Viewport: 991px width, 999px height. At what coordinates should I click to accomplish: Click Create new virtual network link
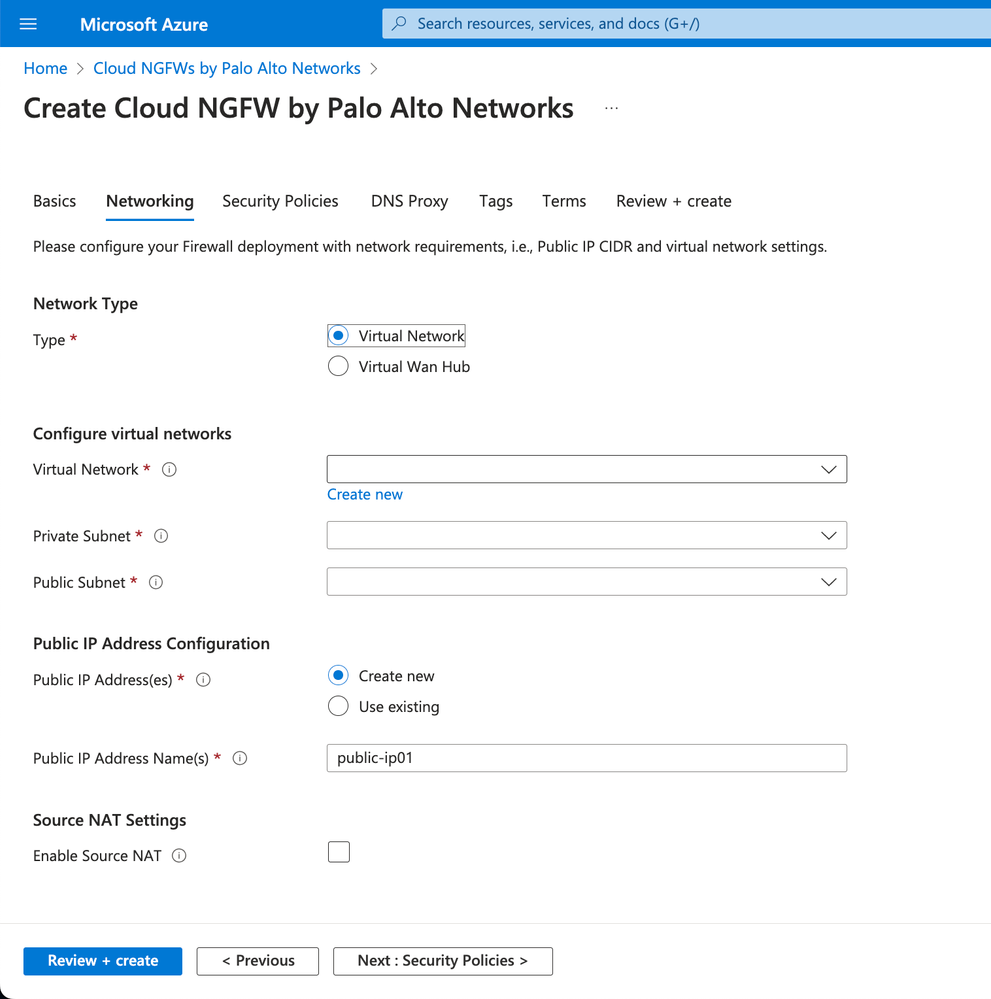point(365,494)
